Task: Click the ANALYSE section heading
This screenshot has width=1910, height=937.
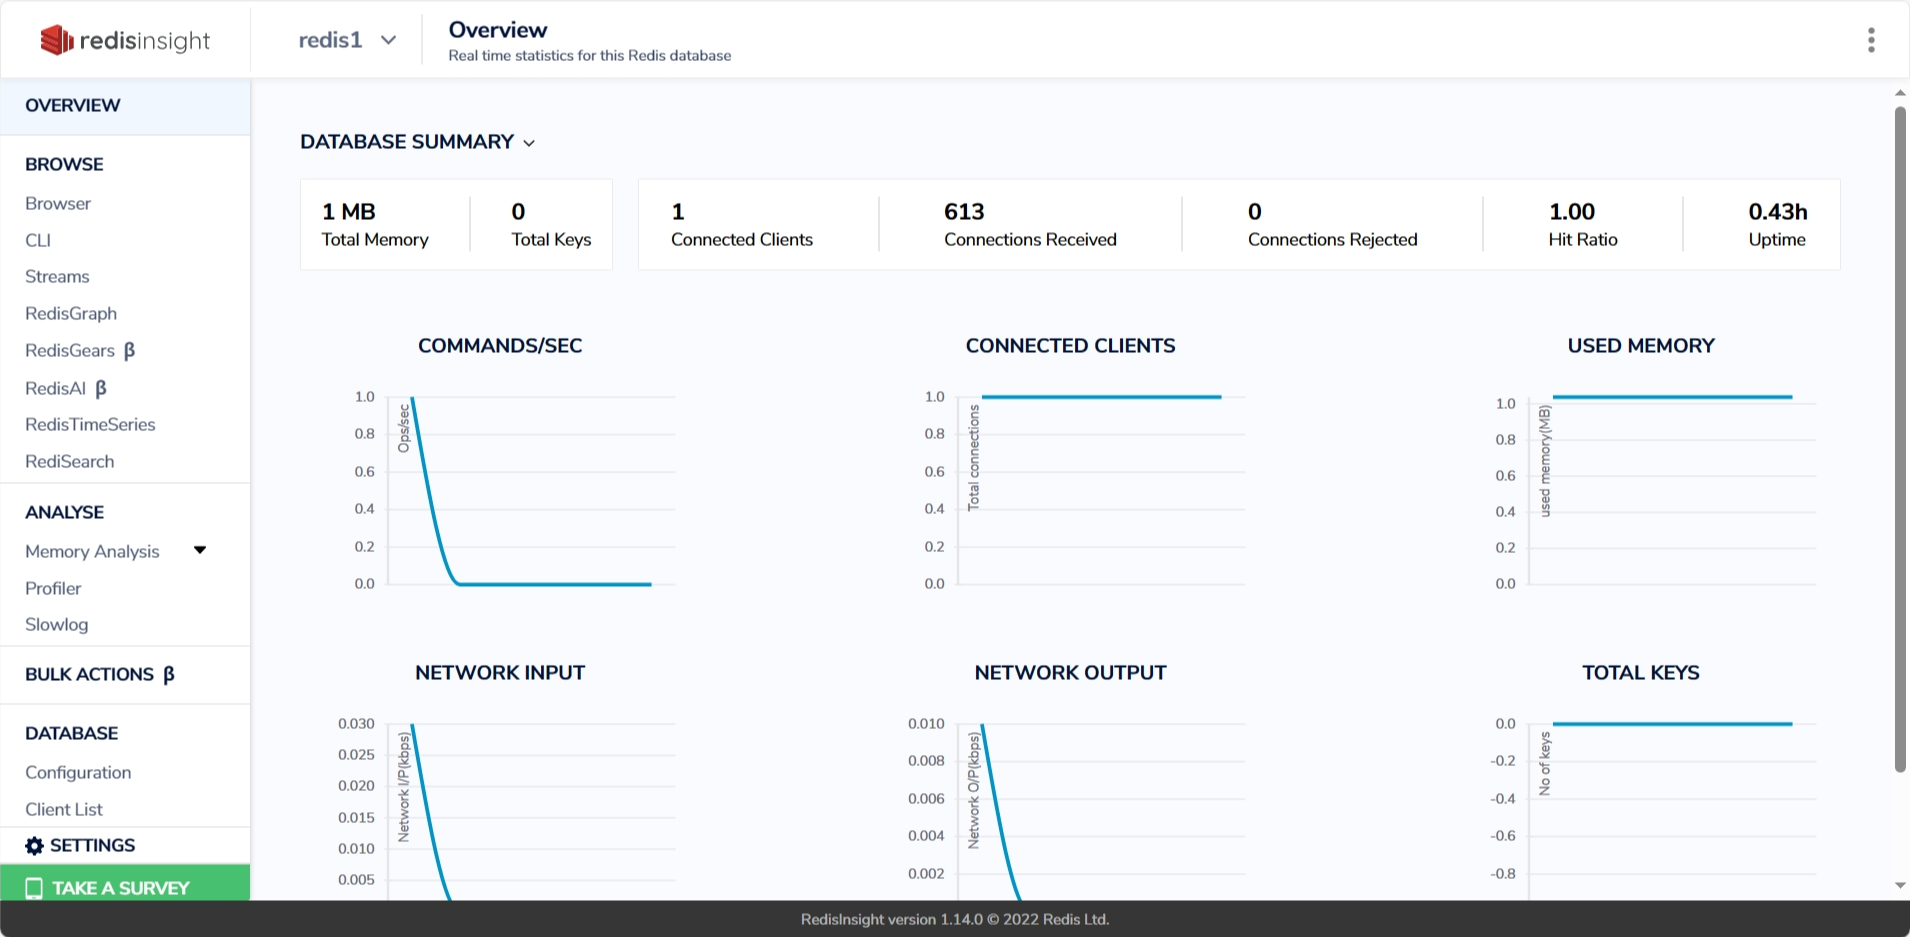Action: coord(64,513)
